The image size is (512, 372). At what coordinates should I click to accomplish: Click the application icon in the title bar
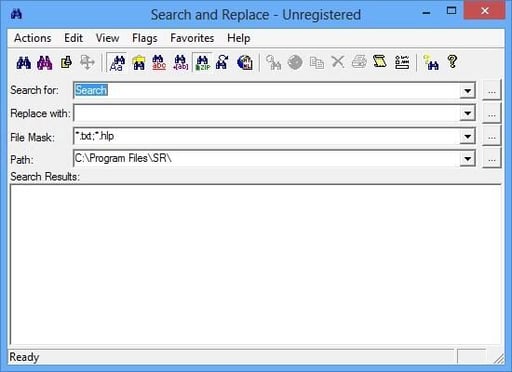[17, 14]
